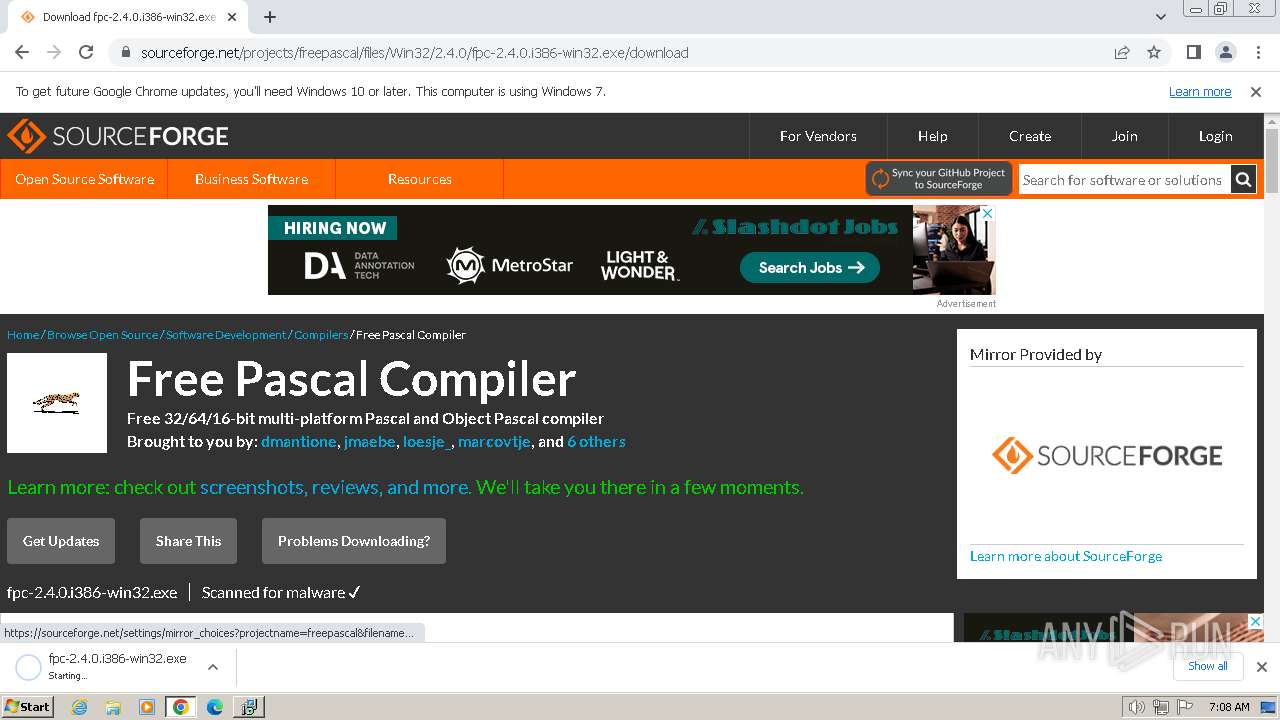This screenshot has width=1280, height=720.
Task: Click the share page icon in address bar
Action: pos(1122,52)
